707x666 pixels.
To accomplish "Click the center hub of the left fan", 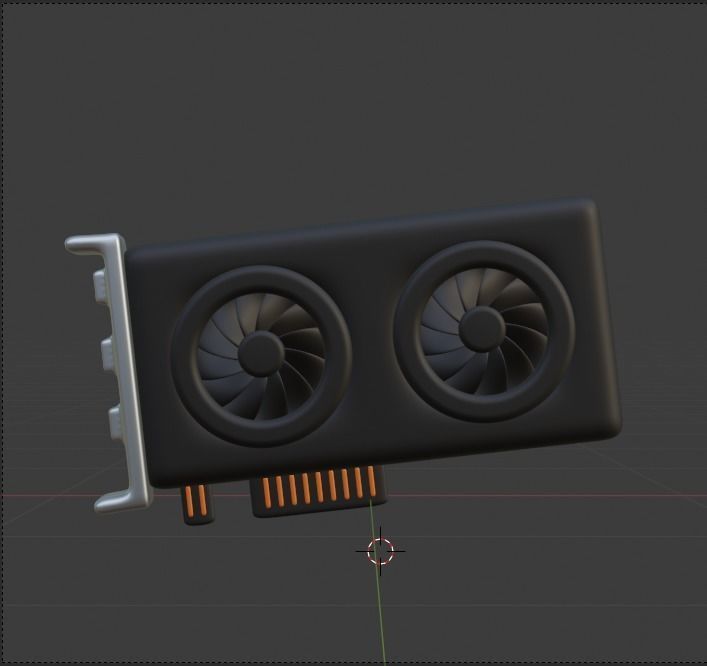I will 261,354.
